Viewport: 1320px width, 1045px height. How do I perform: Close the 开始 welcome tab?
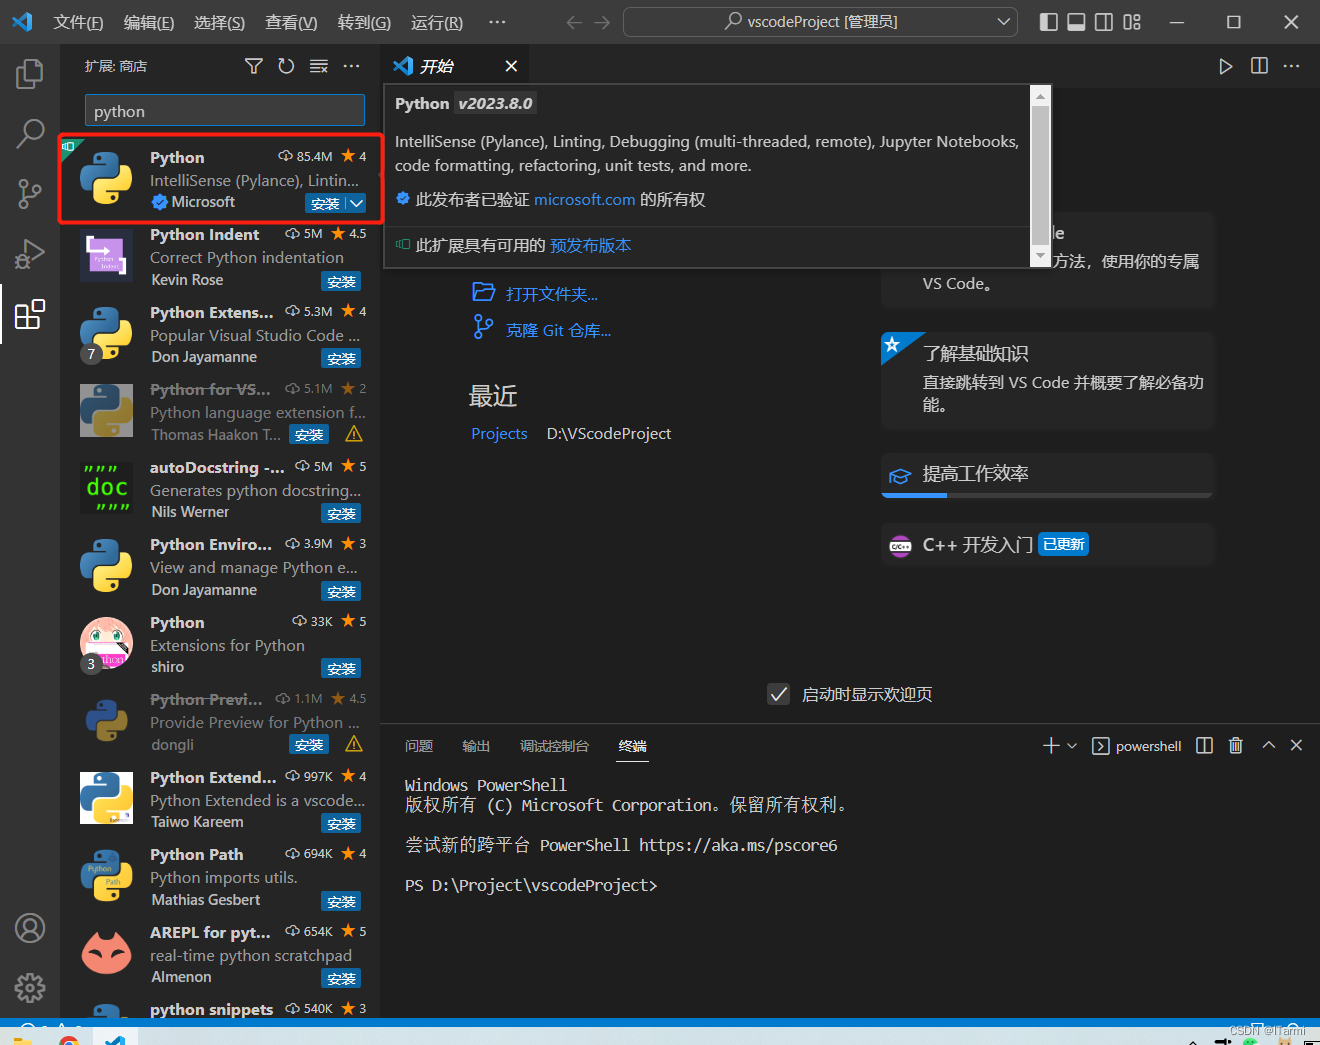(x=511, y=66)
